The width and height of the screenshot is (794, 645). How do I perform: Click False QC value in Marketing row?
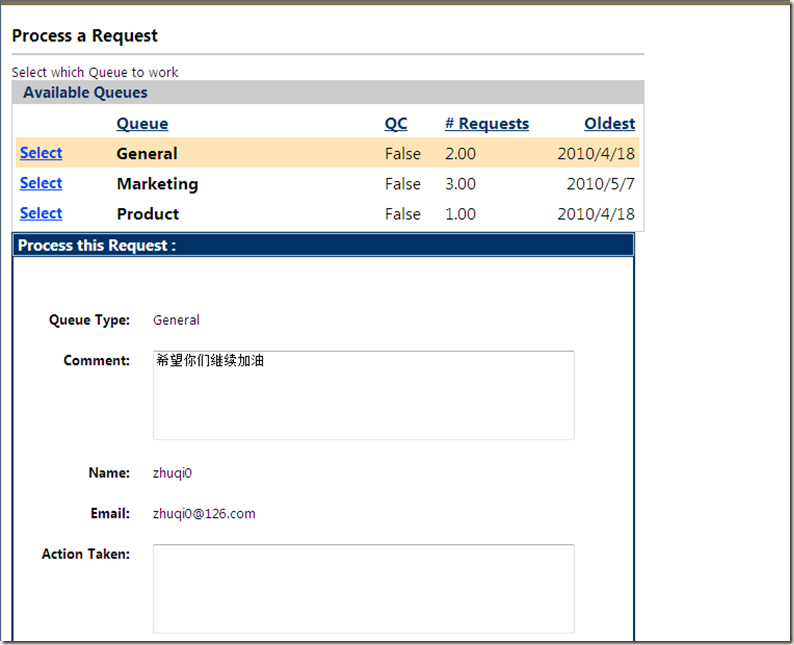403,184
